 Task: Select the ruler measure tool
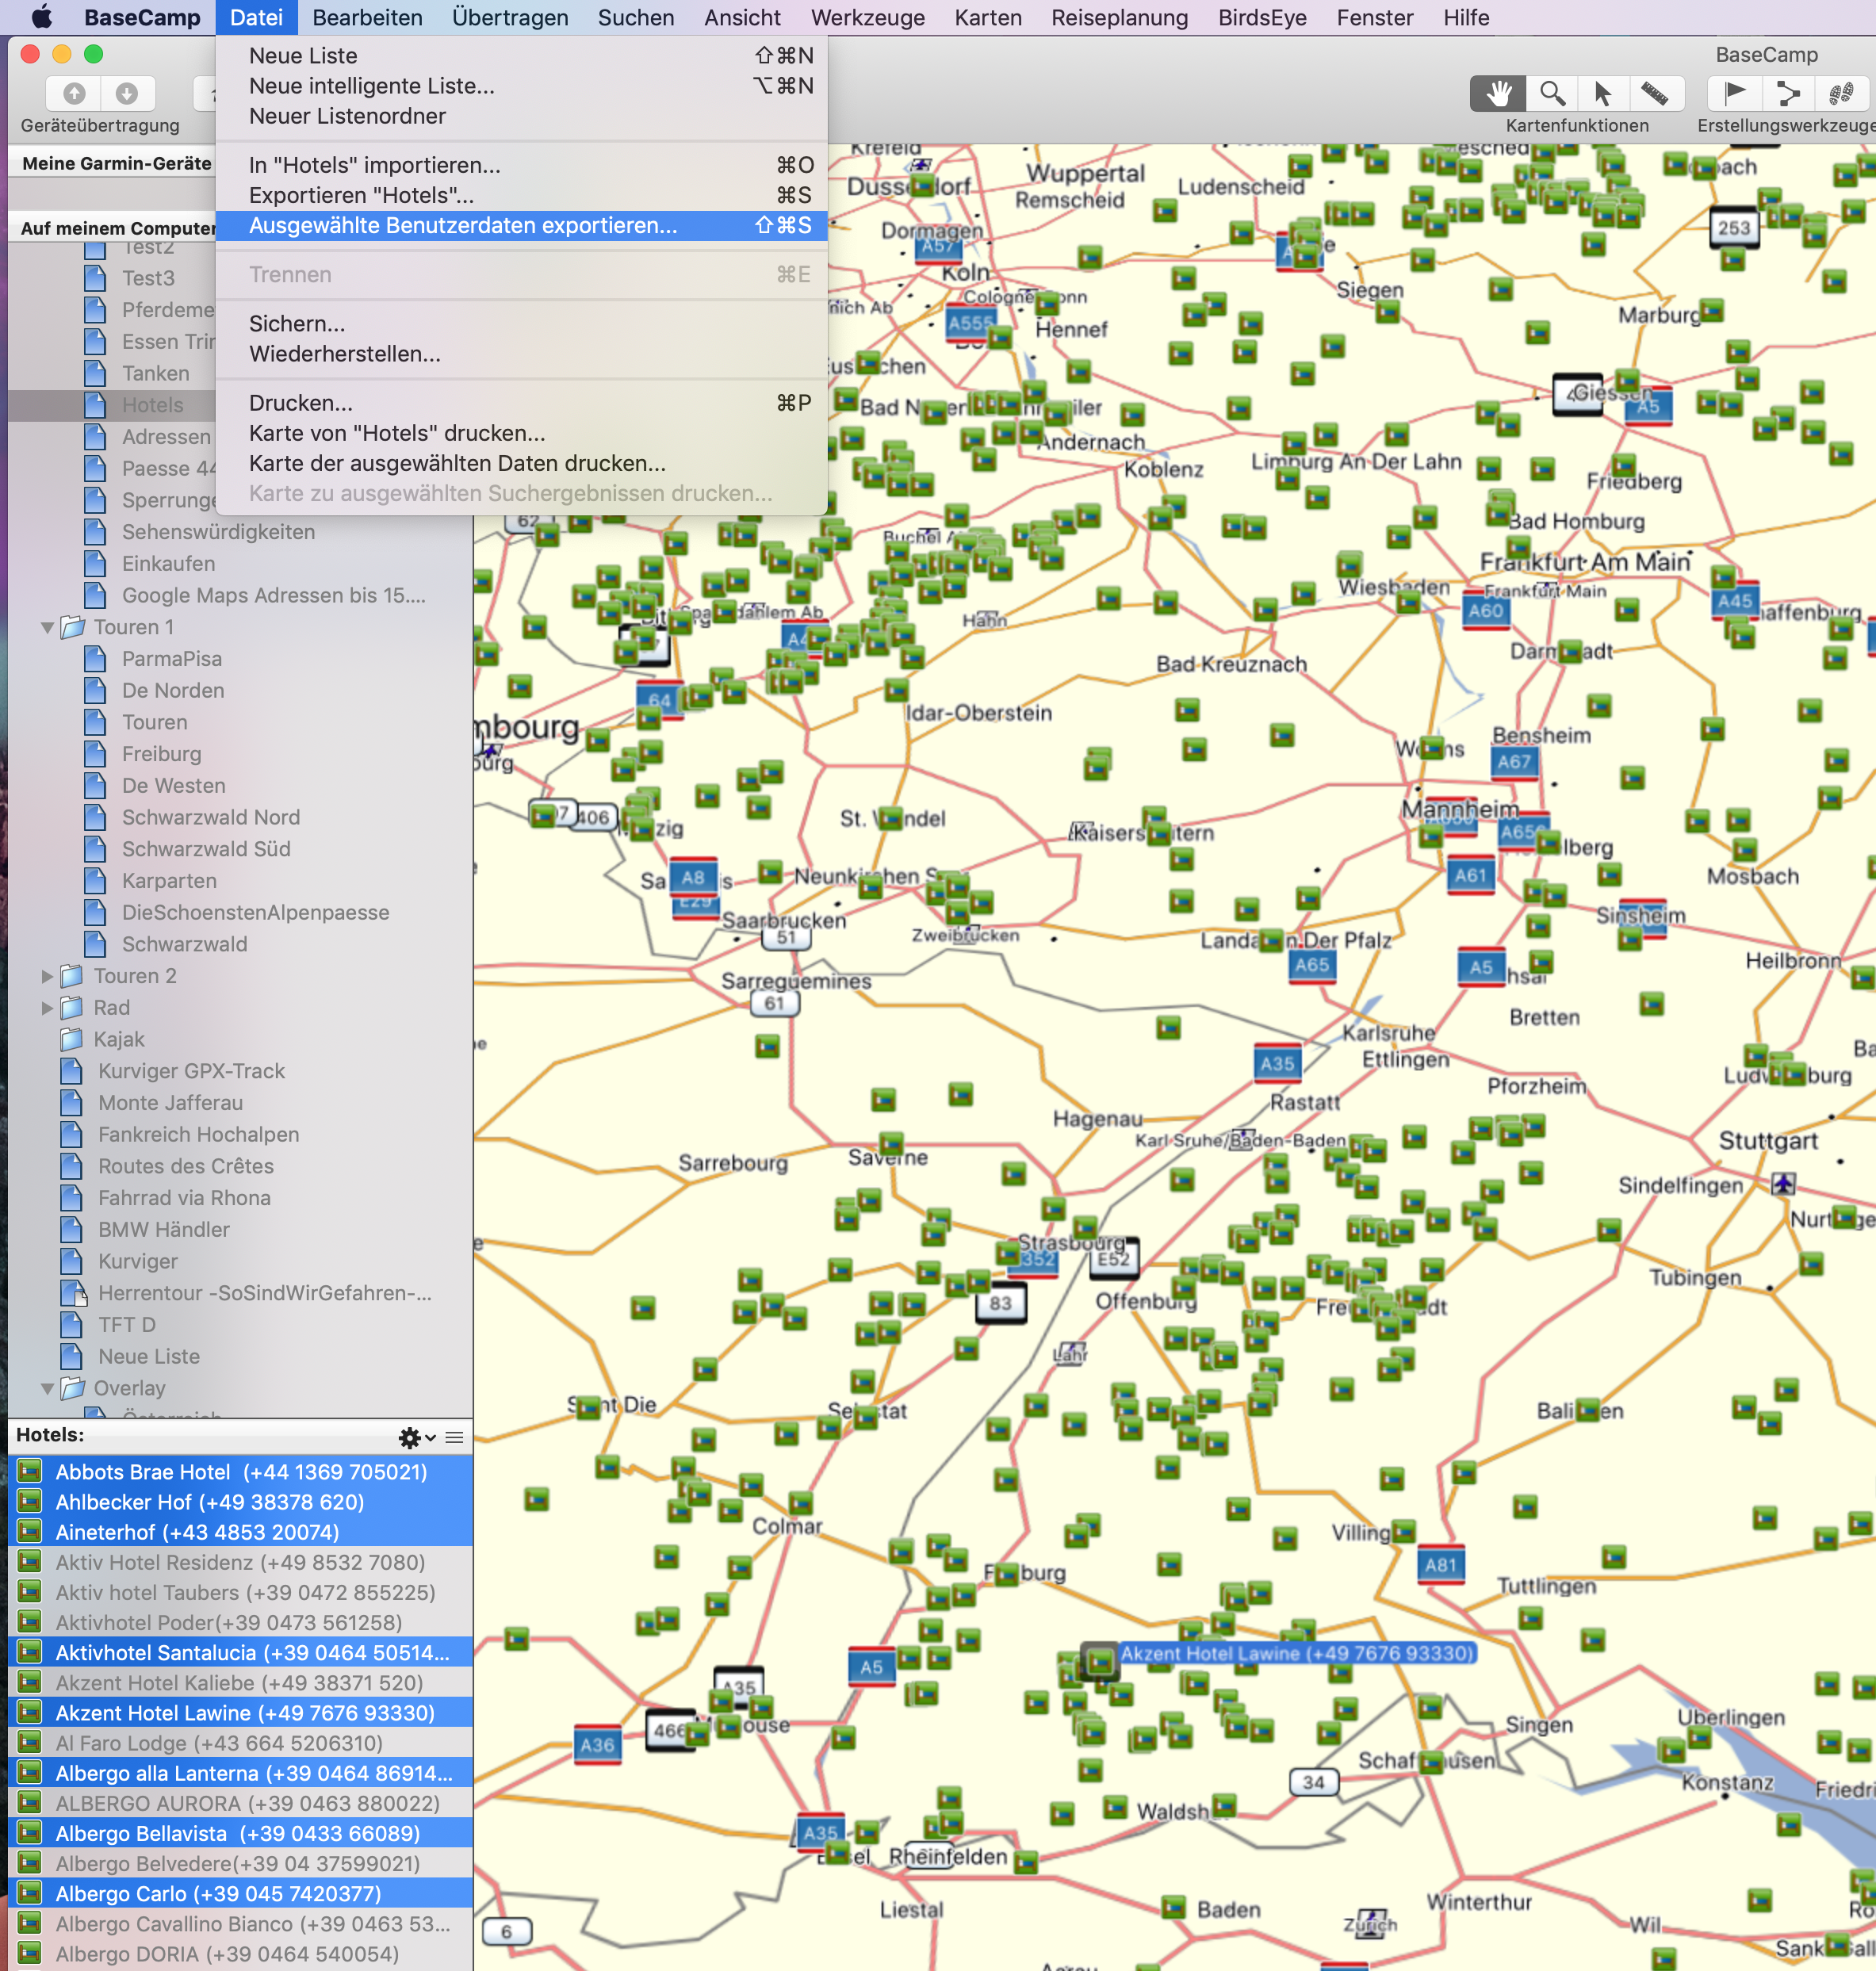coord(1655,94)
